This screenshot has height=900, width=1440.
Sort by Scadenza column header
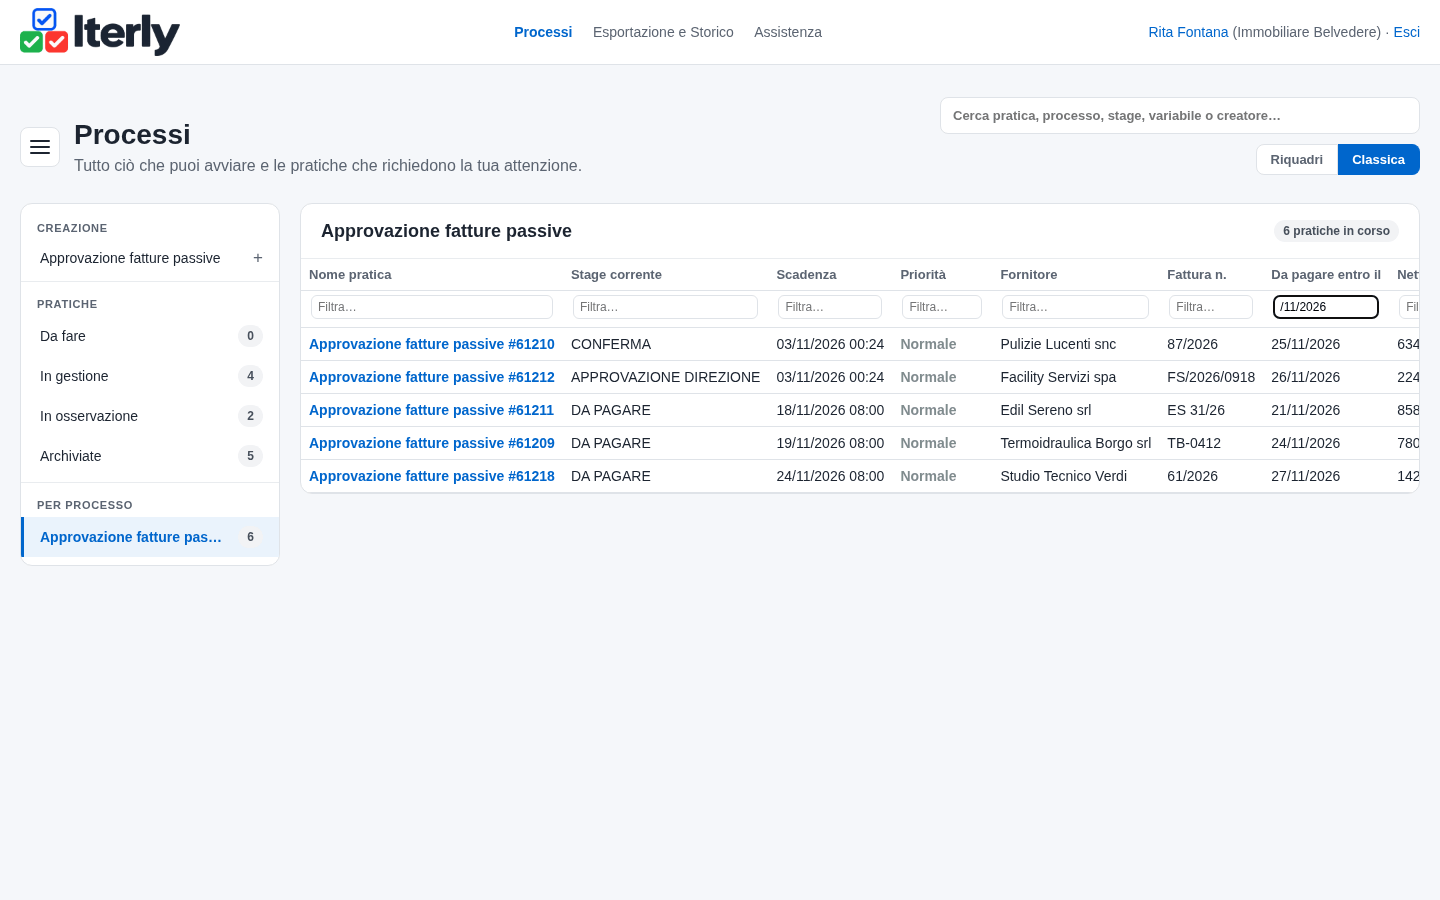806,275
